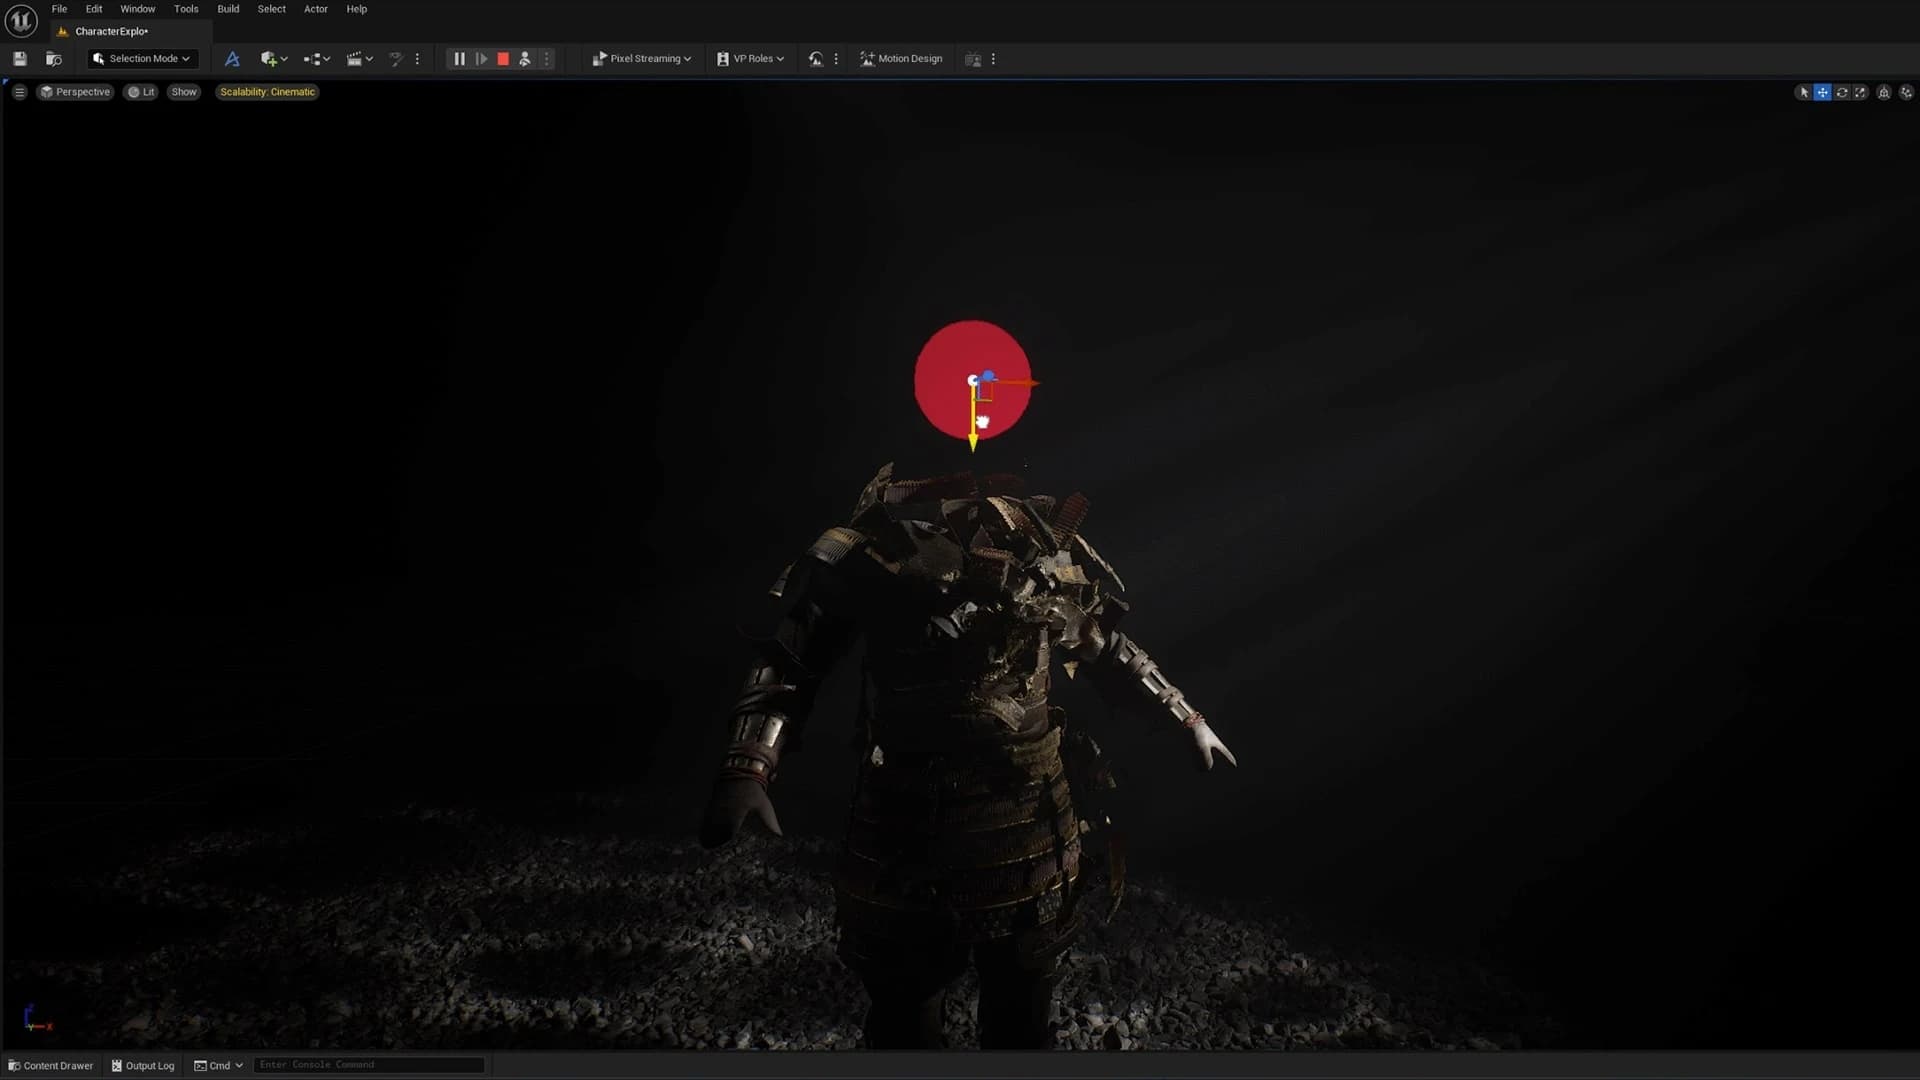This screenshot has width=1920, height=1080.
Task: Open Motion Design mode
Action: tap(900, 58)
